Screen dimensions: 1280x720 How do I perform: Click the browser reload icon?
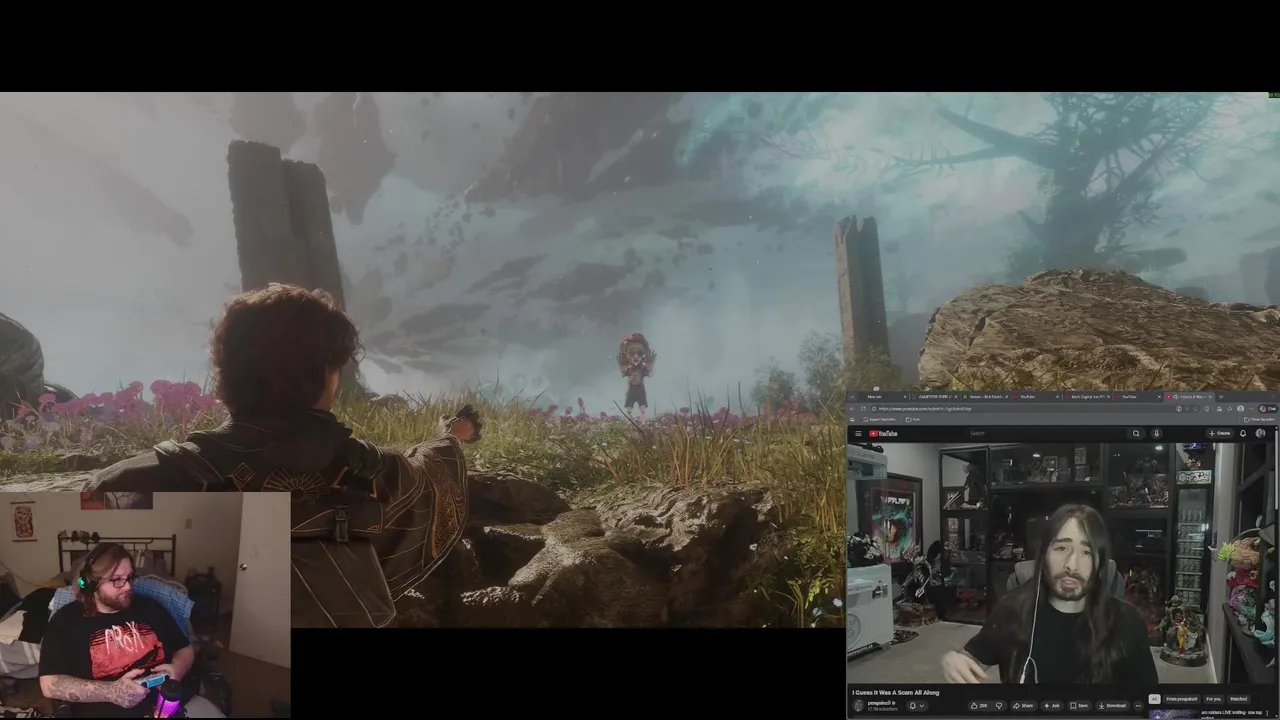[863, 409]
